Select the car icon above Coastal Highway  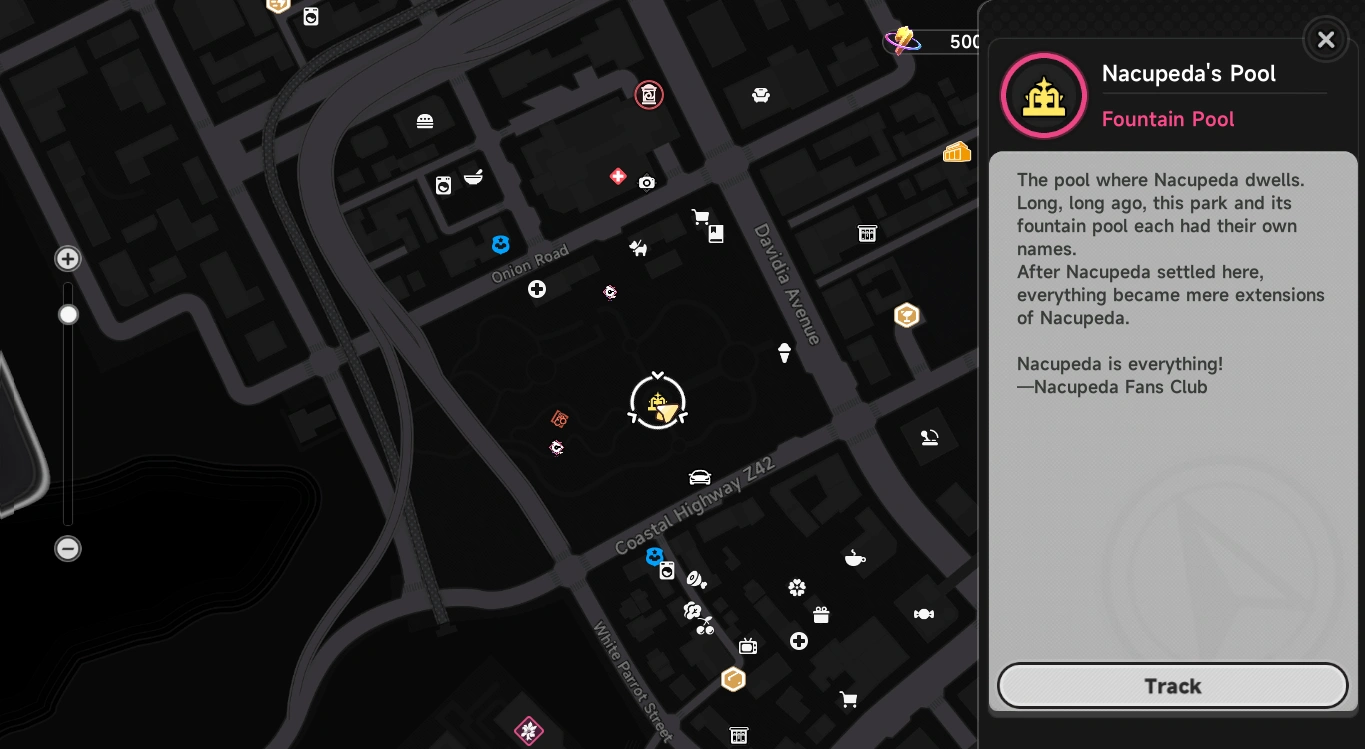(700, 477)
